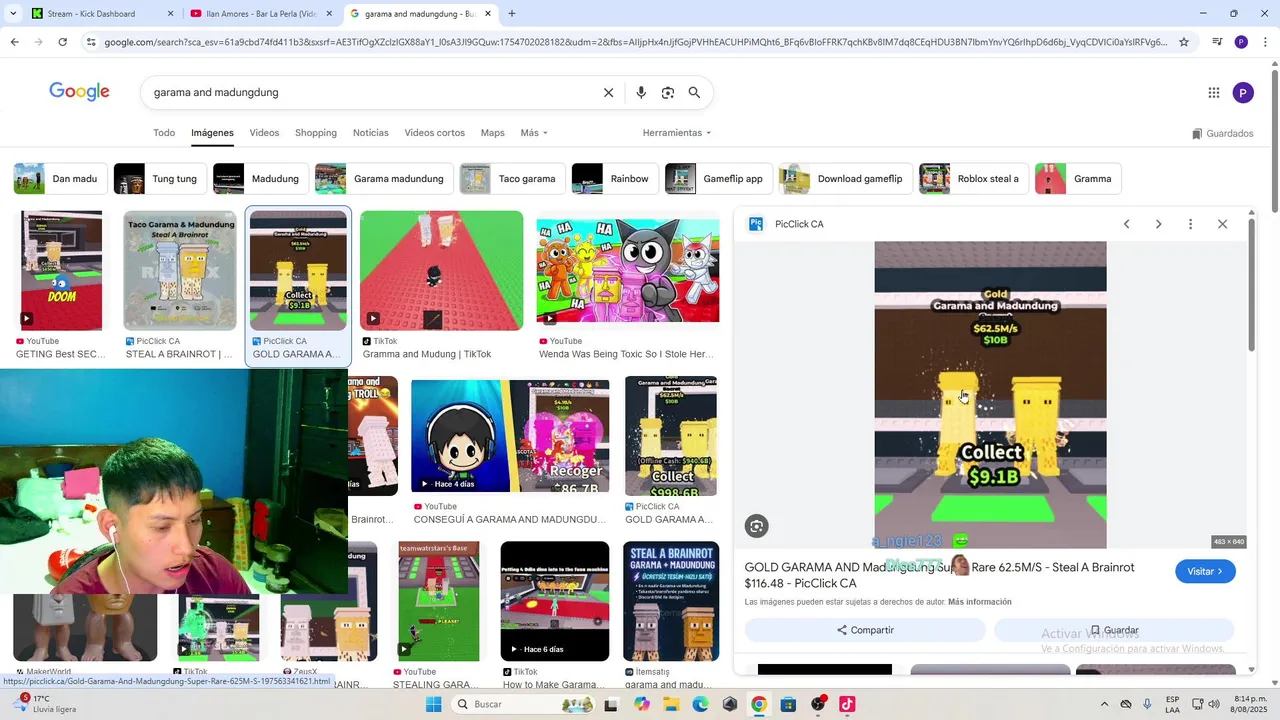Open Más información link
The width and height of the screenshot is (1280, 720).
(980, 602)
